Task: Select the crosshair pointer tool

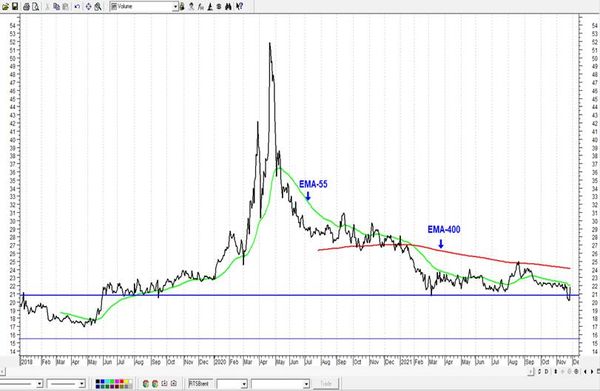Action: click(x=88, y=6)
